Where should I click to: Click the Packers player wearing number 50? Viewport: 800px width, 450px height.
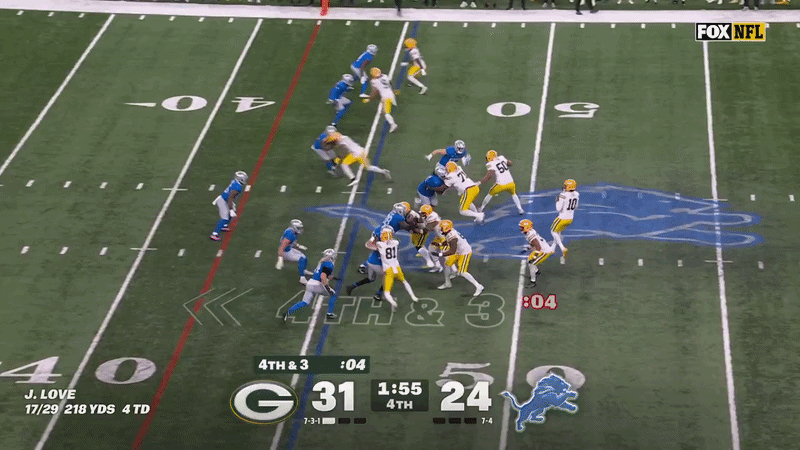tap(499, 181)
